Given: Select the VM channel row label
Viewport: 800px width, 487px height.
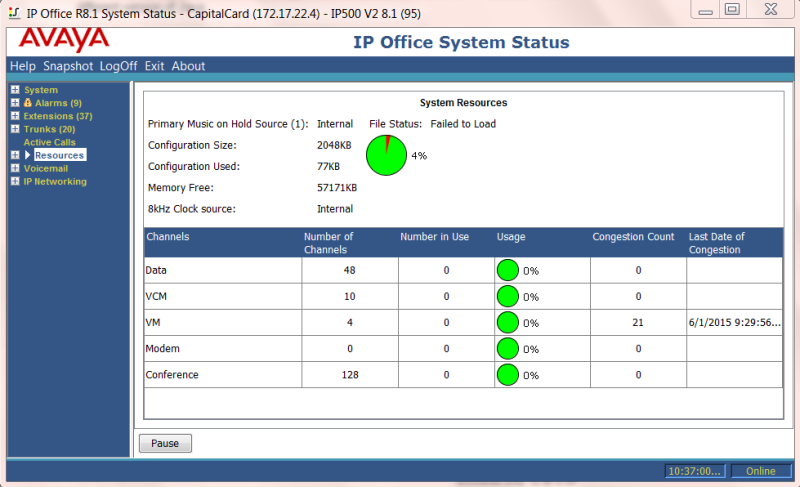Looking at the screenshot, I should (x=153, y=323).
